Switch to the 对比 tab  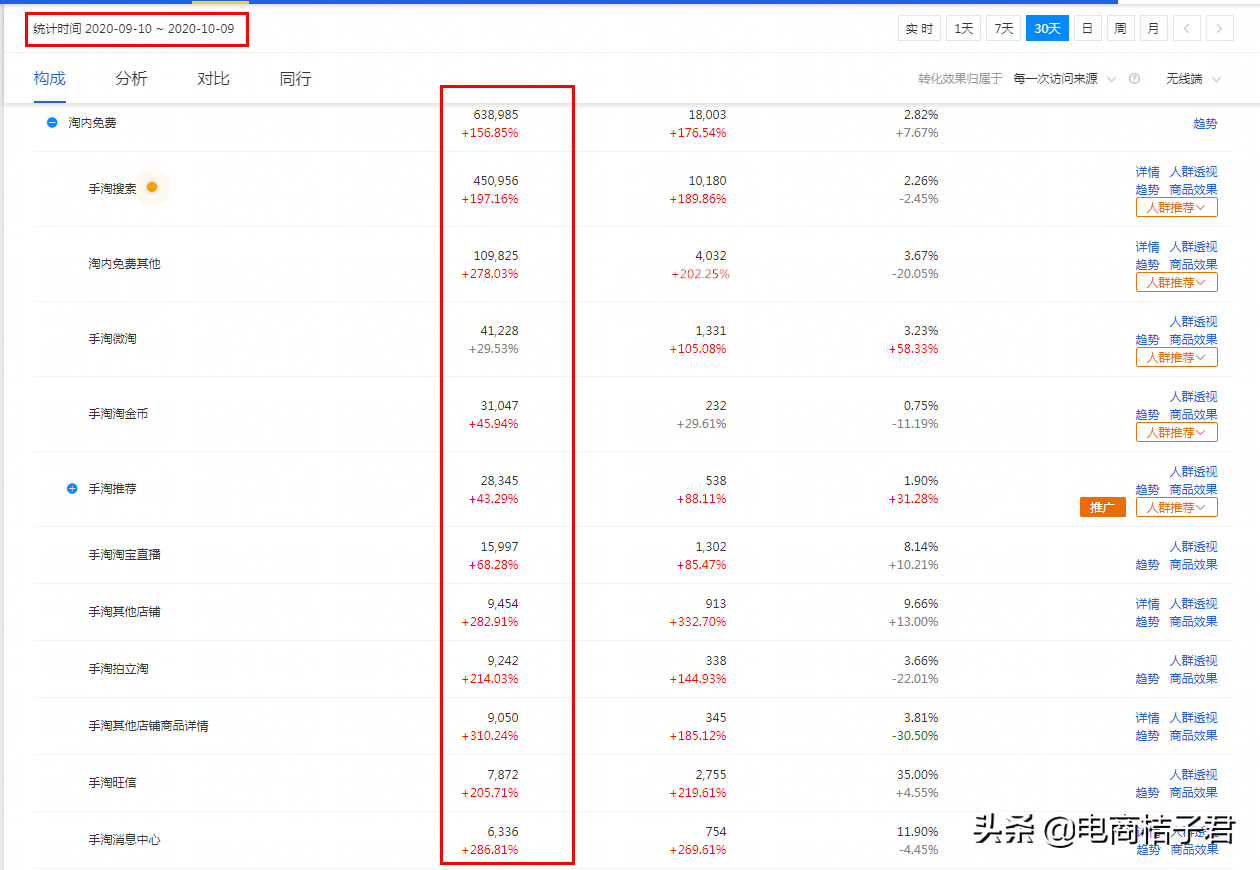tap(213, 78)
